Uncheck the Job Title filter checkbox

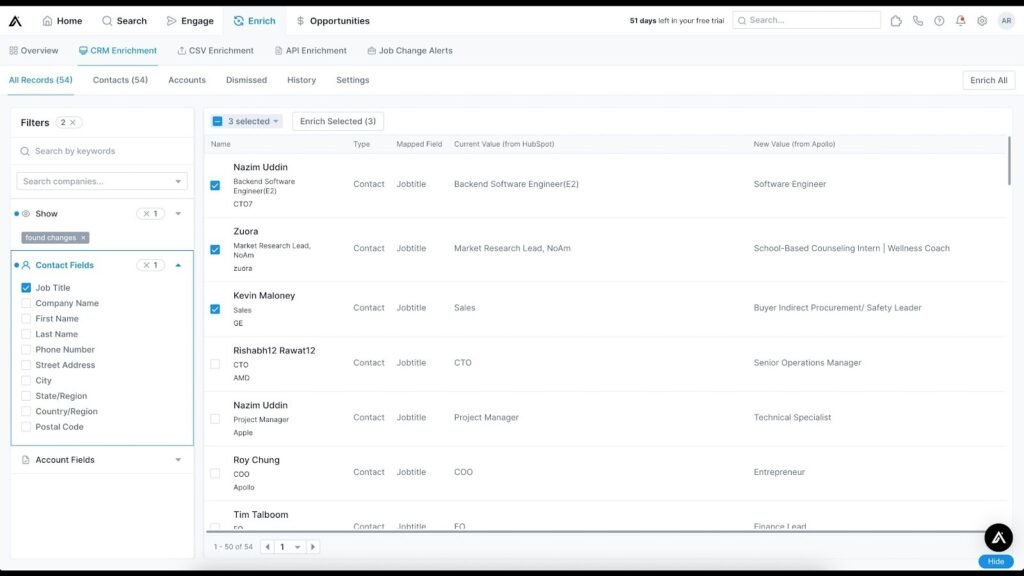click(26, 288)
